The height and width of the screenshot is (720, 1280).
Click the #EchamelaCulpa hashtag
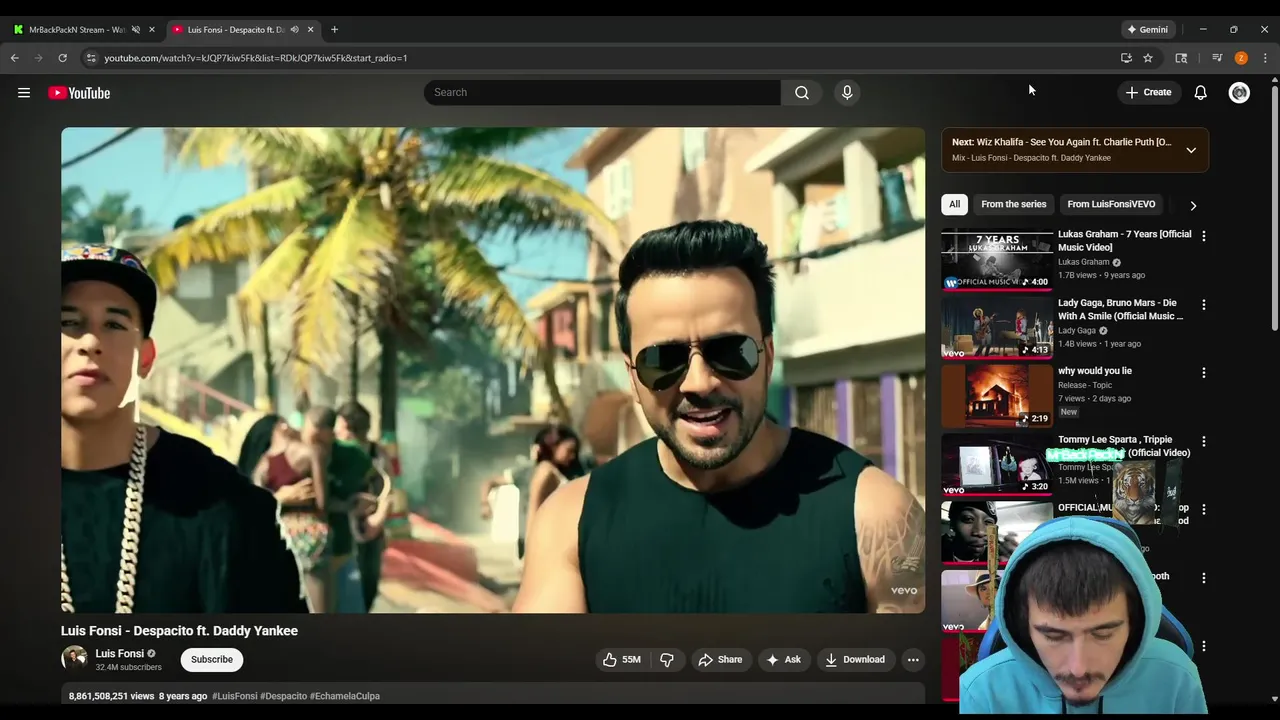pos(344,696)
